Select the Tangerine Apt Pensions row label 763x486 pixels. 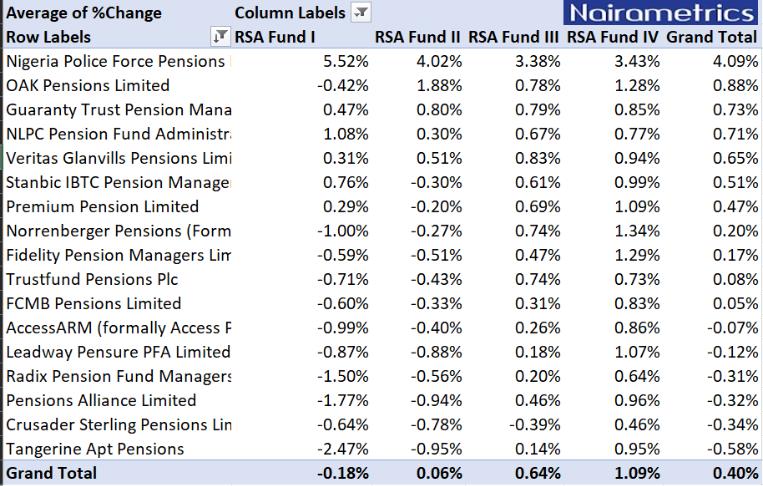95,448
